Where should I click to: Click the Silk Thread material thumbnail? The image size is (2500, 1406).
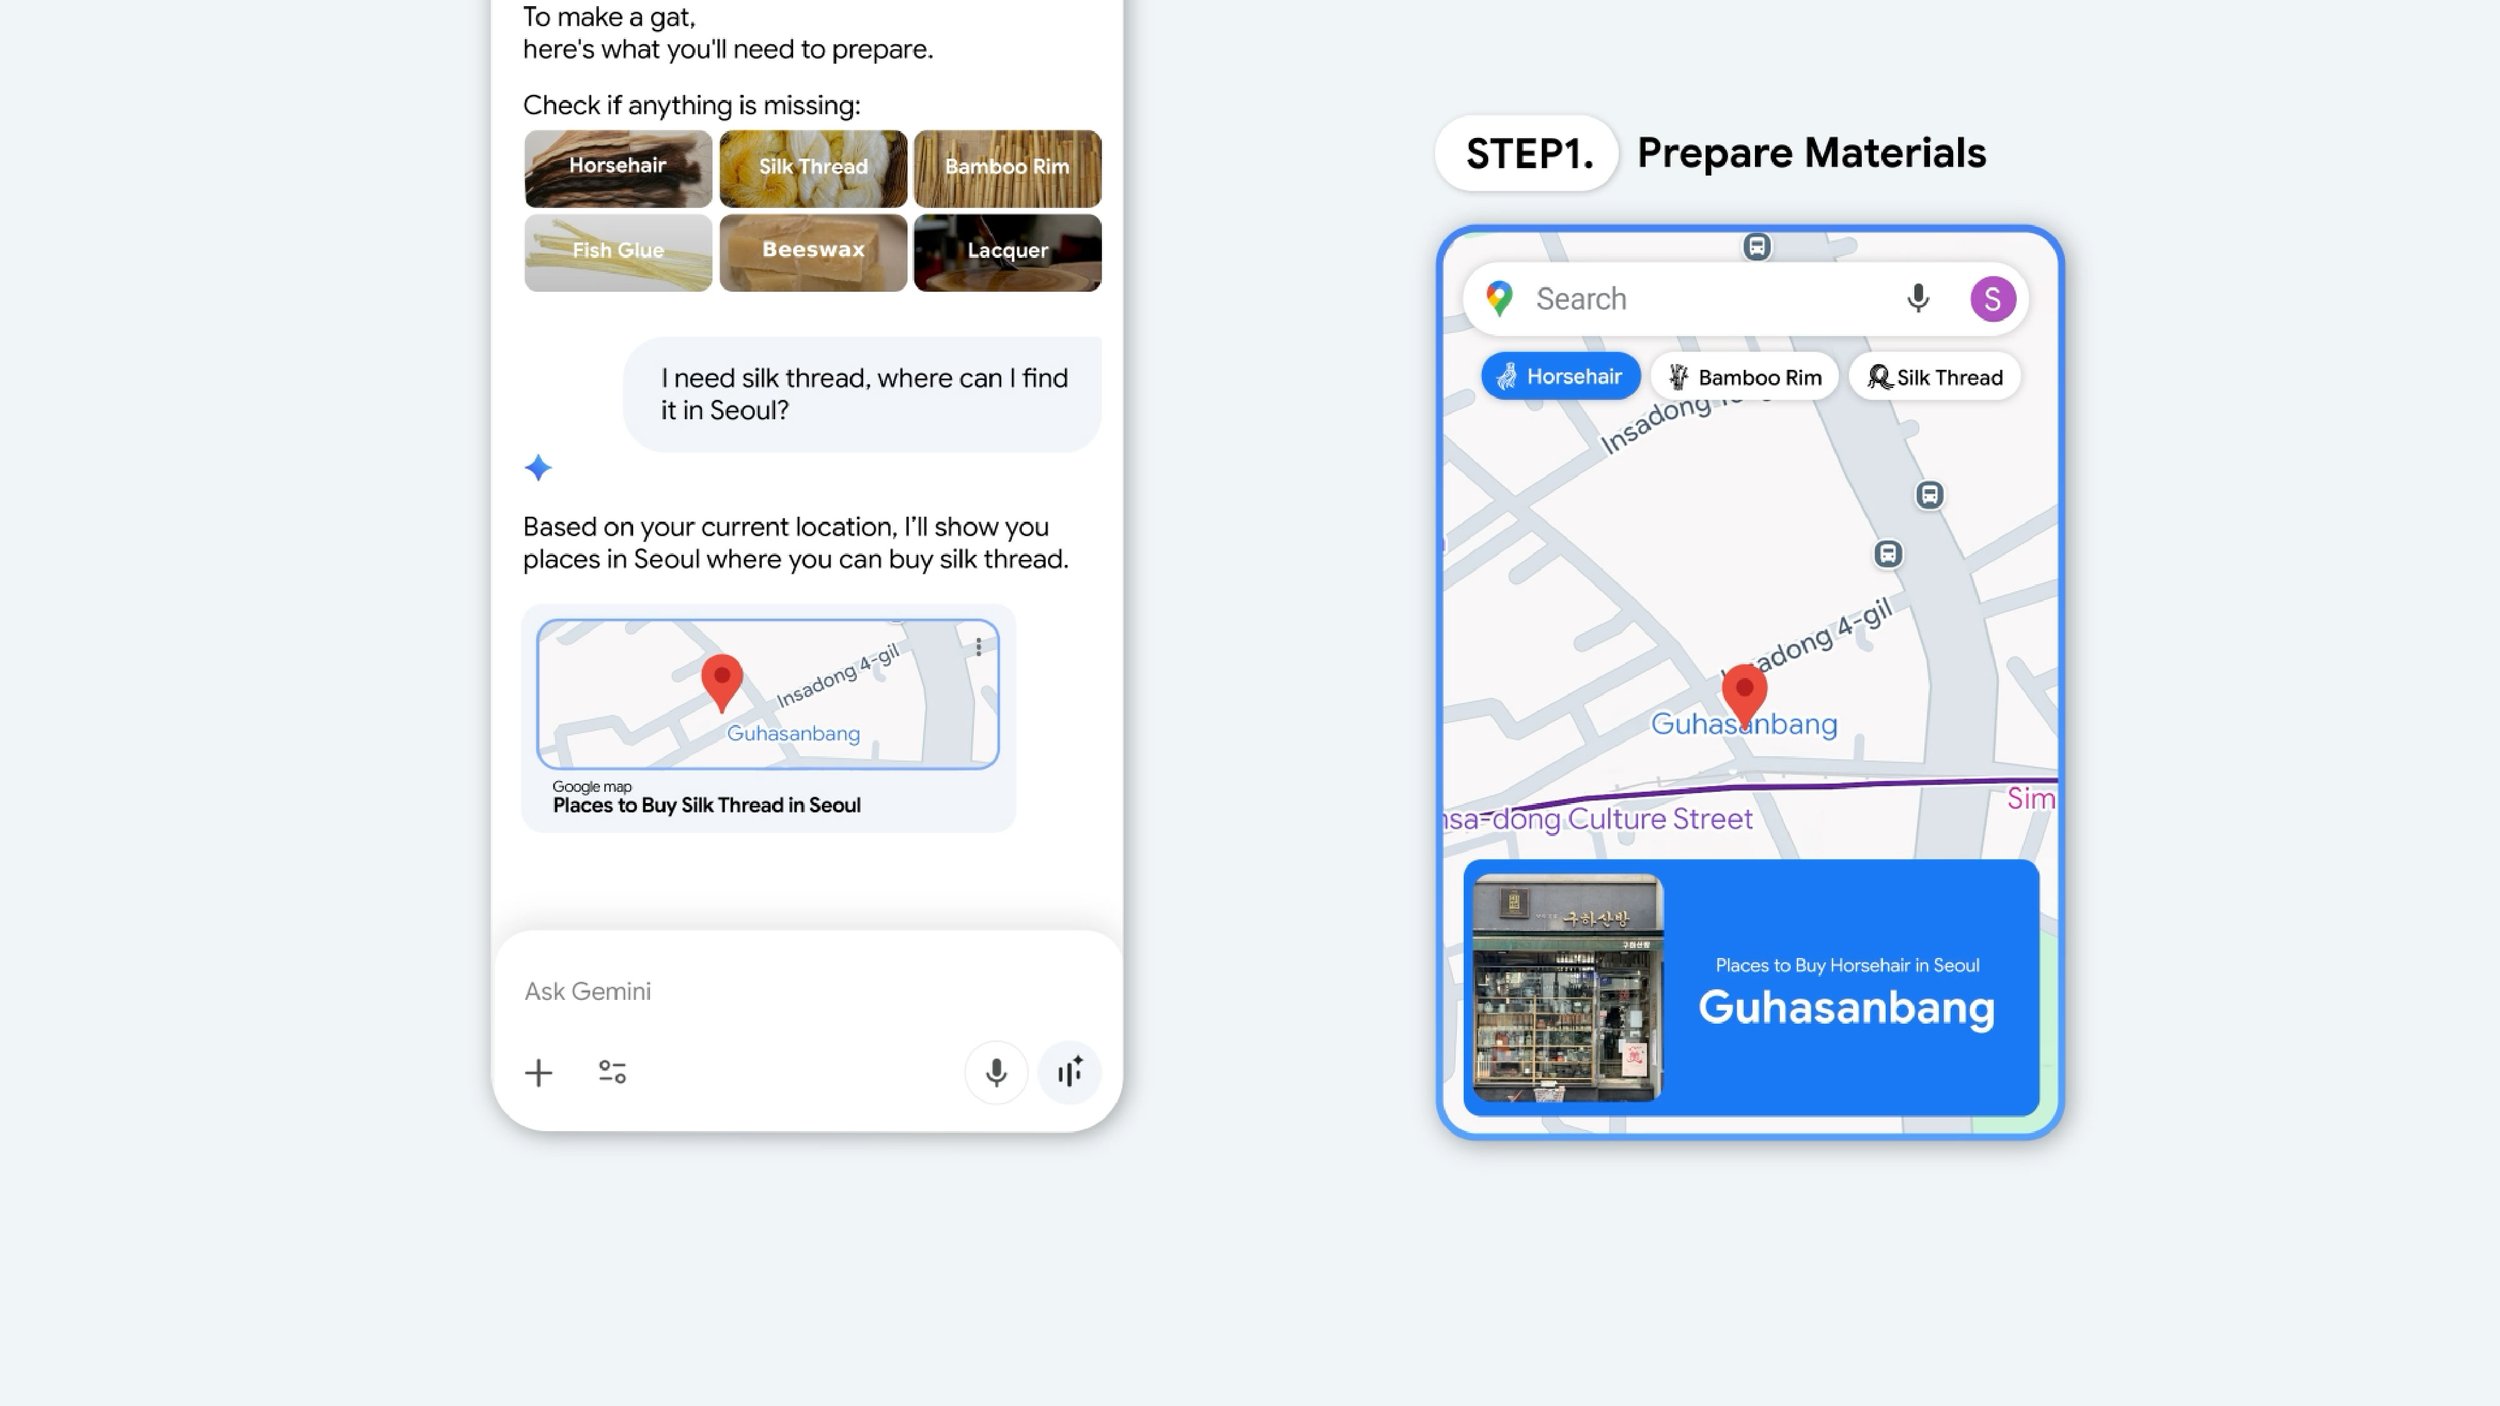pos(812,168)
